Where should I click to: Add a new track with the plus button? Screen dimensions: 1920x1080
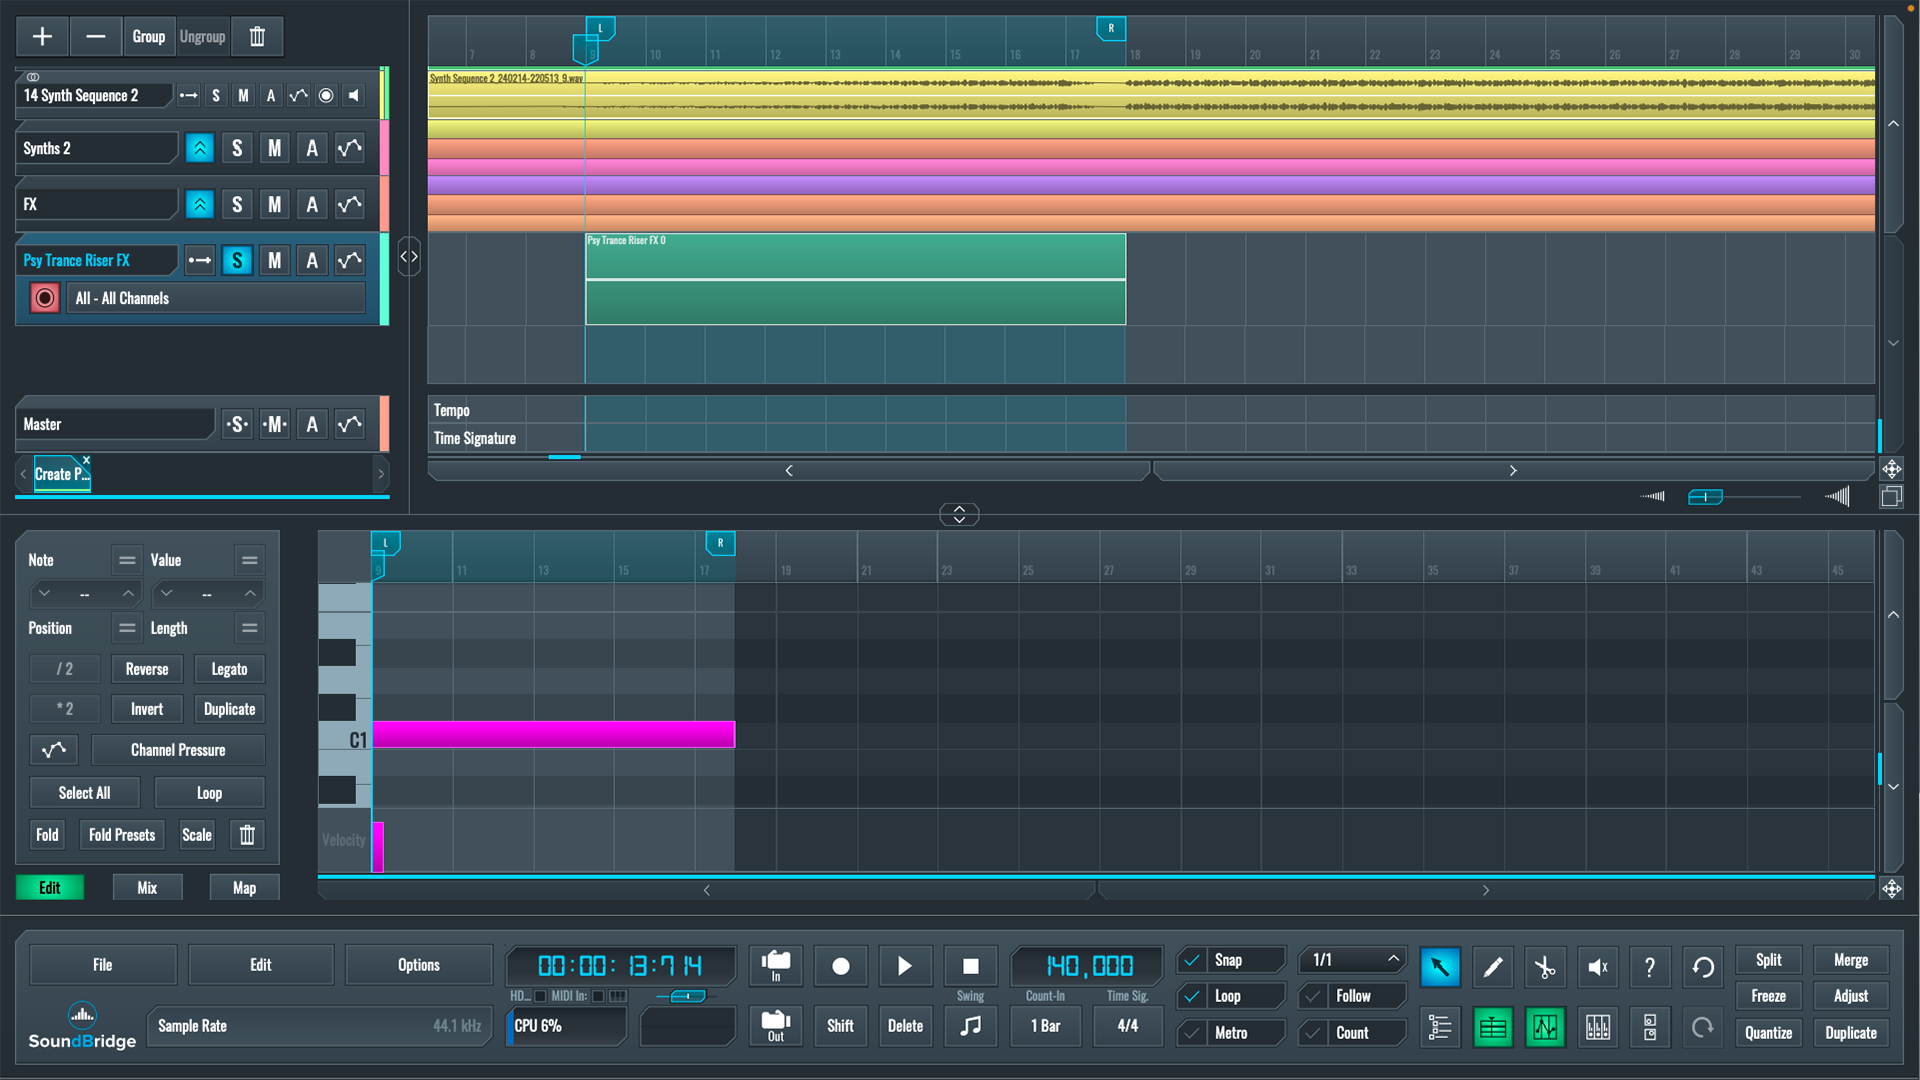42,37
